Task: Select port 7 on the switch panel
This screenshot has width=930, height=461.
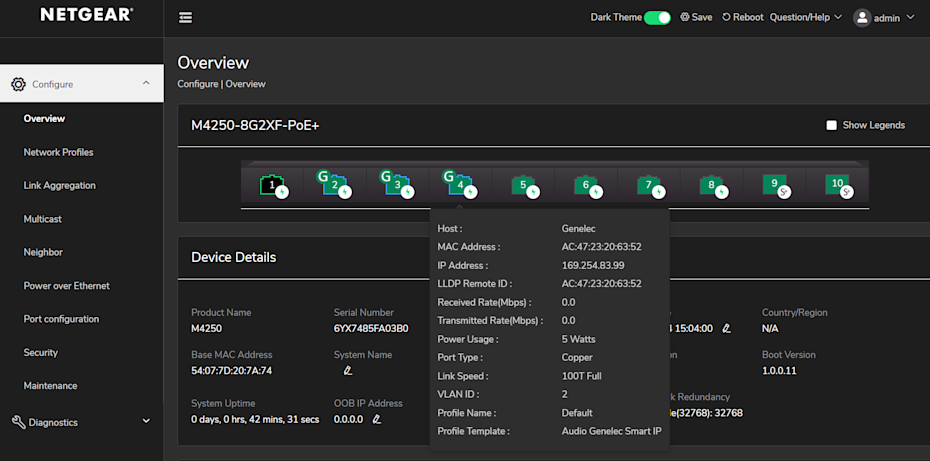Action: tap(649, 185)
